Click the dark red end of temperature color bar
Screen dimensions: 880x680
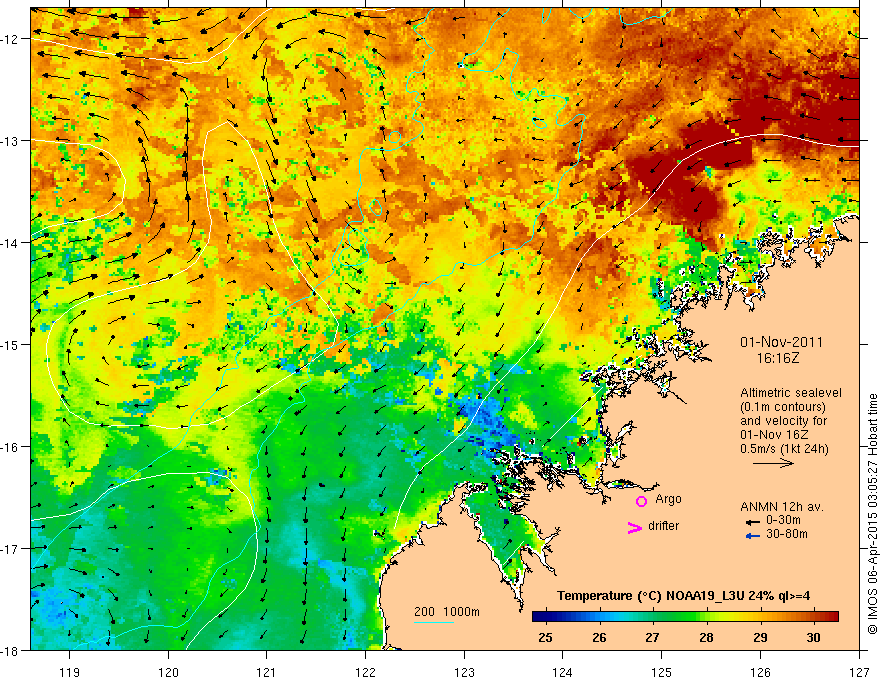tap(832, 616)
